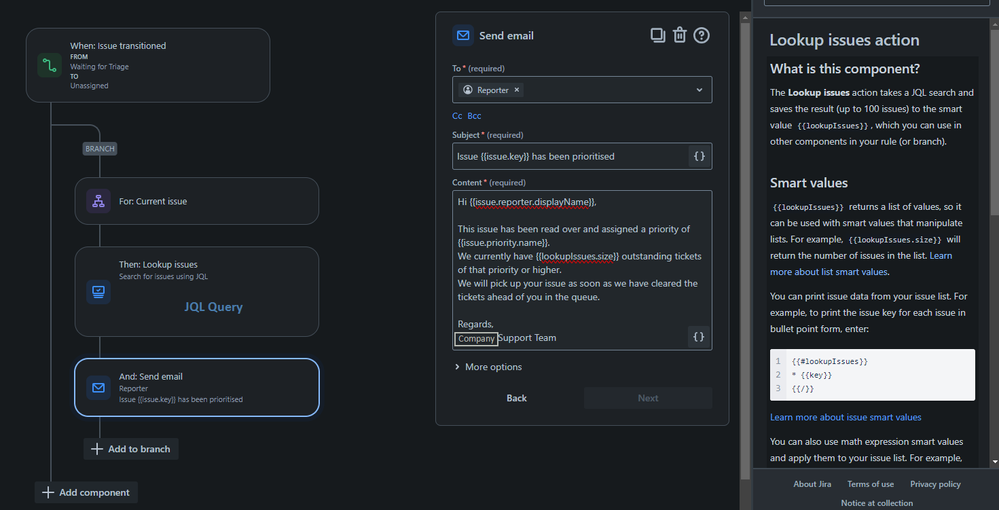Open Notice at collection link
The width and height of the screenshot is (999, 510).
click(x=877, y=503)
